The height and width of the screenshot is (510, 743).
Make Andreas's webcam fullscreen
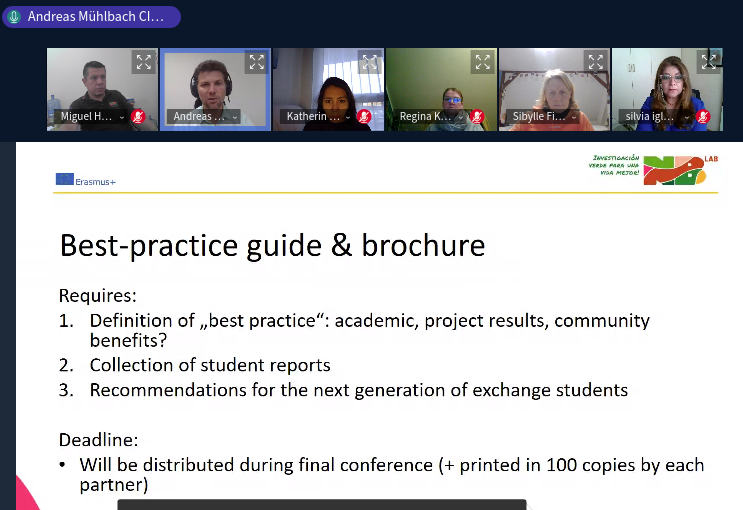pyautogui.click(x=256, y=62)
